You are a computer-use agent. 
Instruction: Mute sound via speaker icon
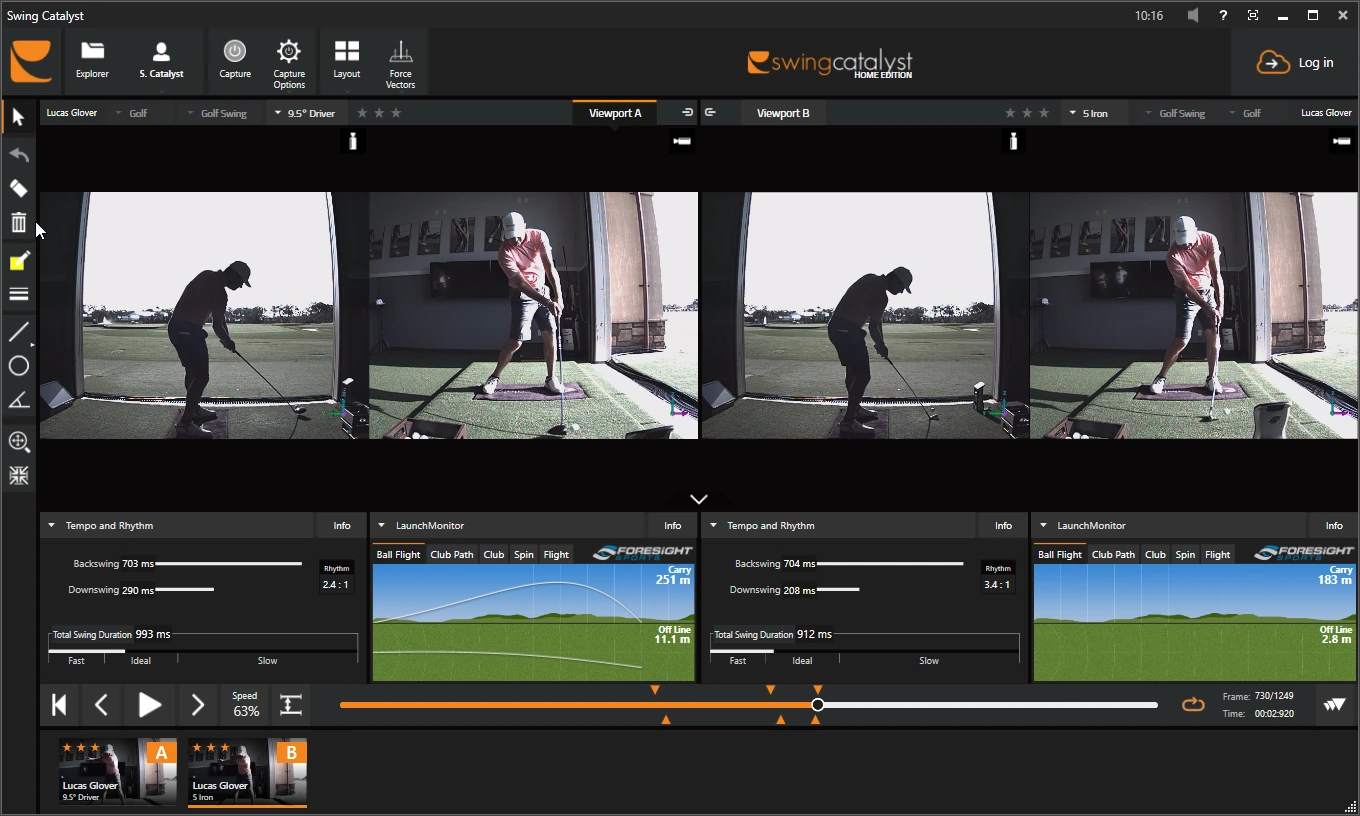(1193, 16)
